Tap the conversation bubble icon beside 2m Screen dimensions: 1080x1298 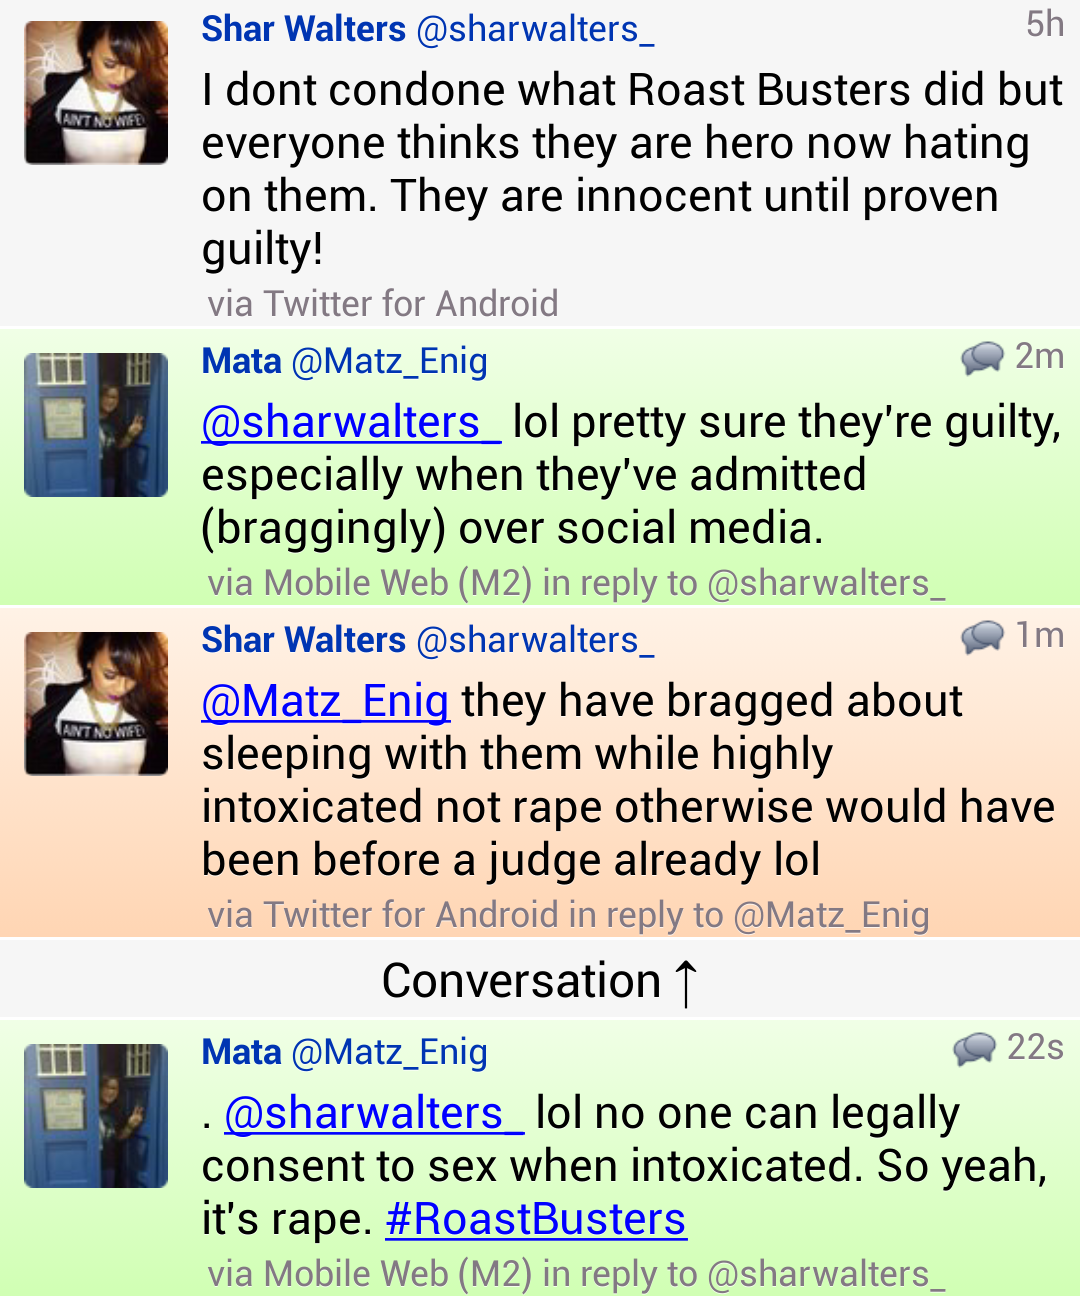click(982, 358)
